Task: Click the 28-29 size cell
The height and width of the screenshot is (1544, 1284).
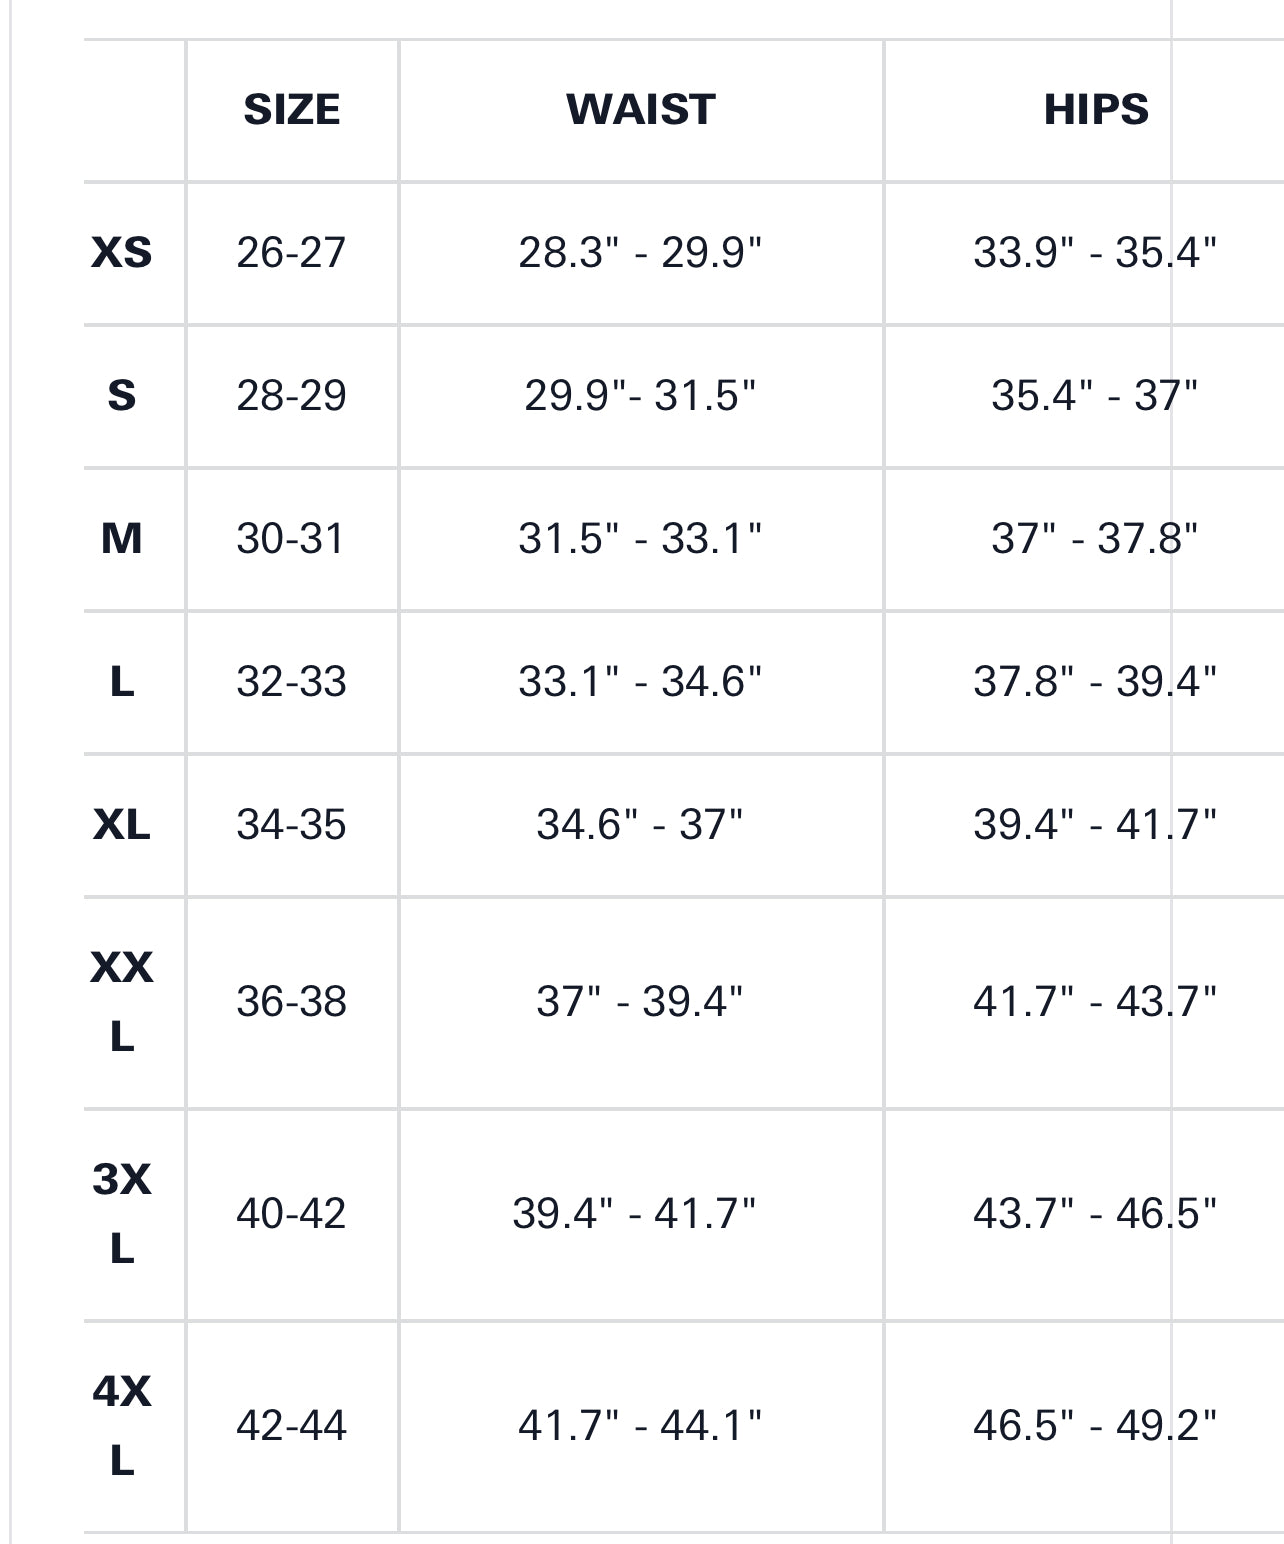Action: (291, 396)
